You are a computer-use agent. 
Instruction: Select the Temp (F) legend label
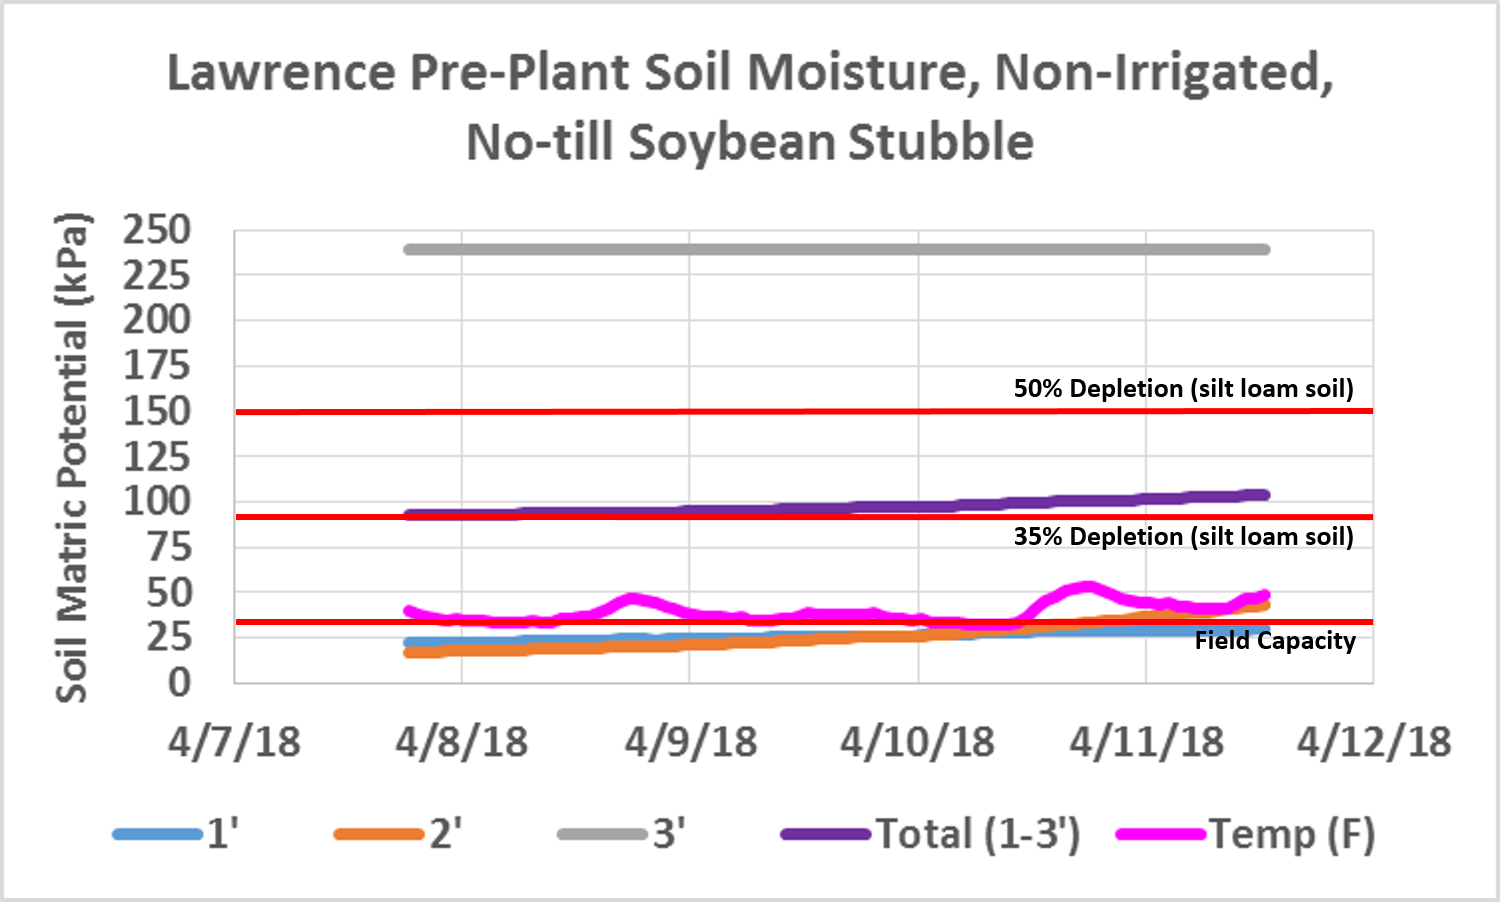coord(1292,834)
